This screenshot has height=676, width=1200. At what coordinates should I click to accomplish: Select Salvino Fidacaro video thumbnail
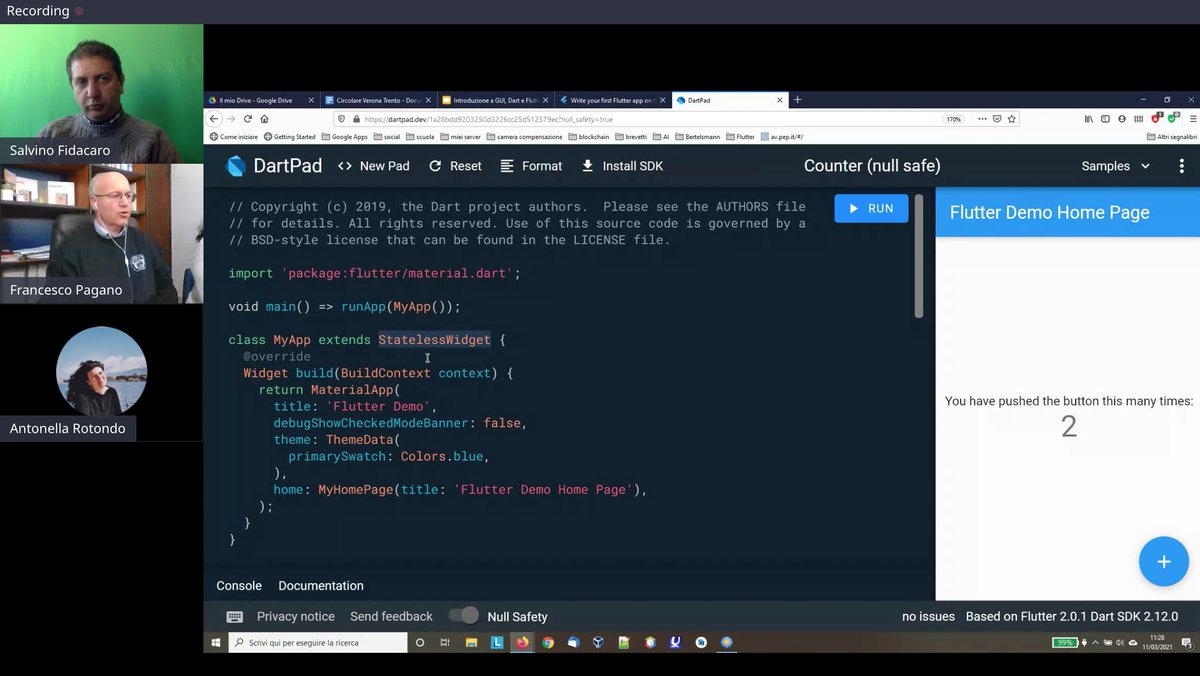point(101,94)
